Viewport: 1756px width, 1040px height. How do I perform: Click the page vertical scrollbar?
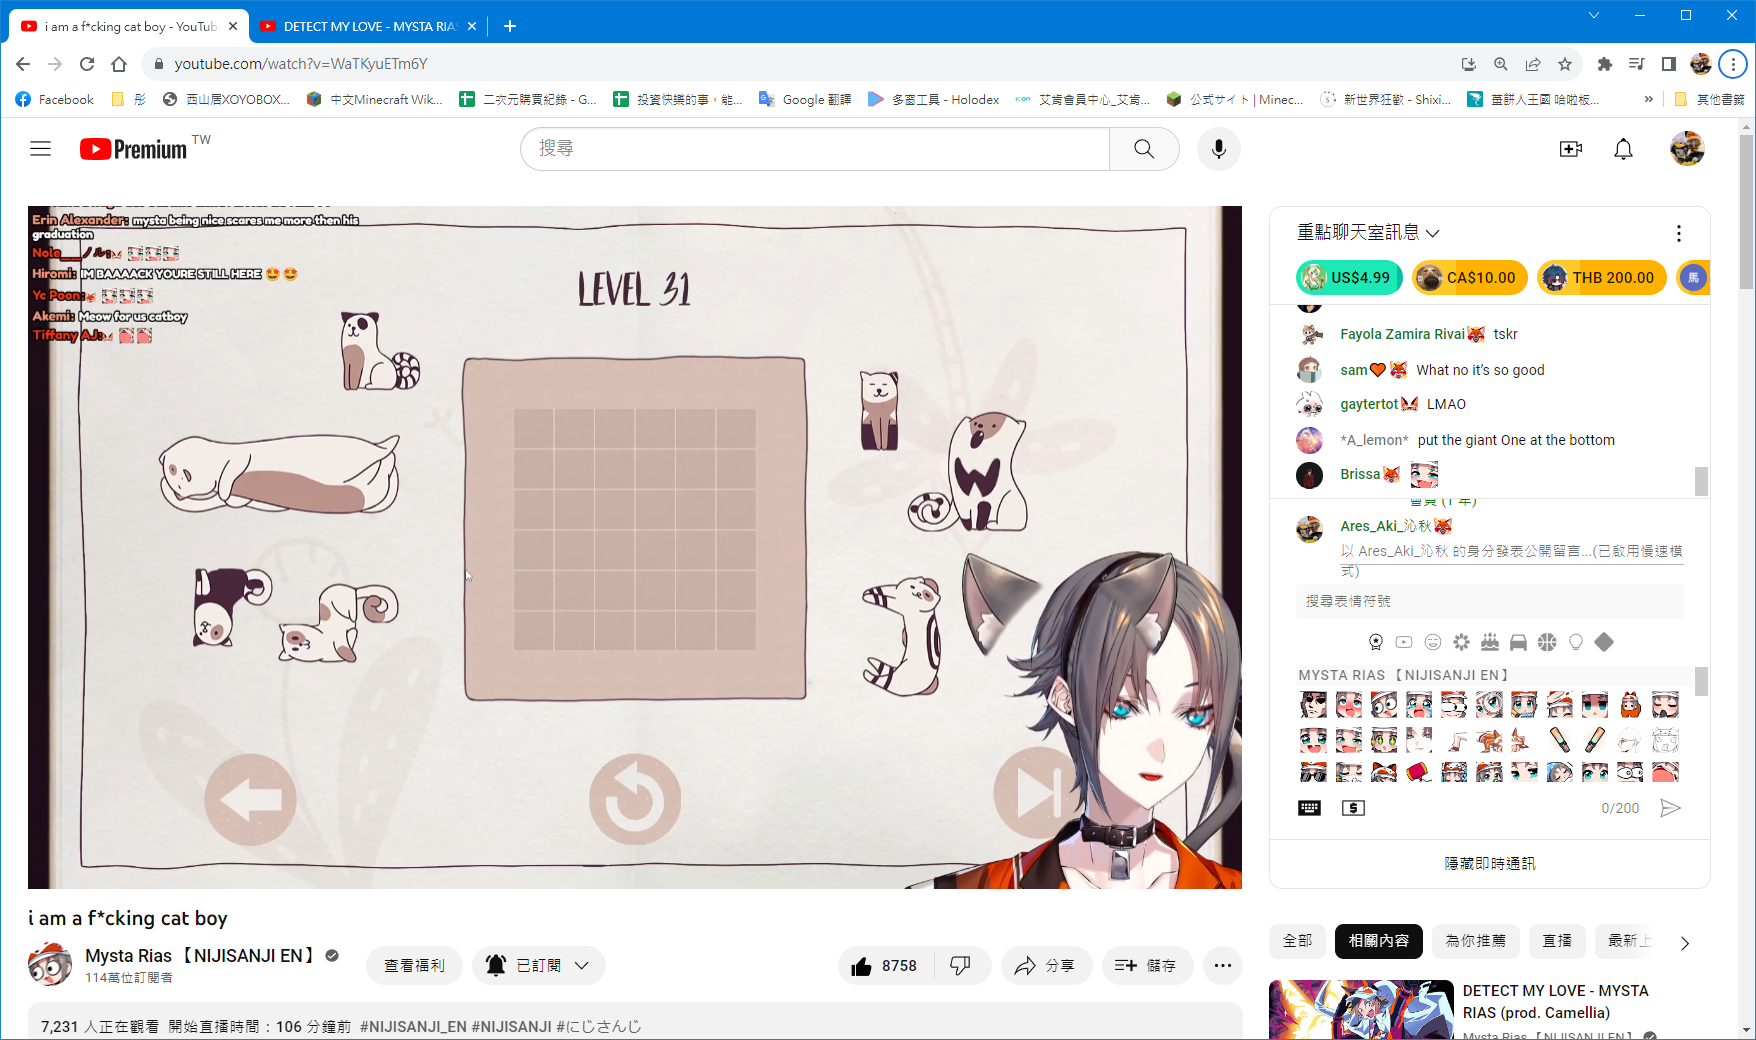(x=1746, y=210)
